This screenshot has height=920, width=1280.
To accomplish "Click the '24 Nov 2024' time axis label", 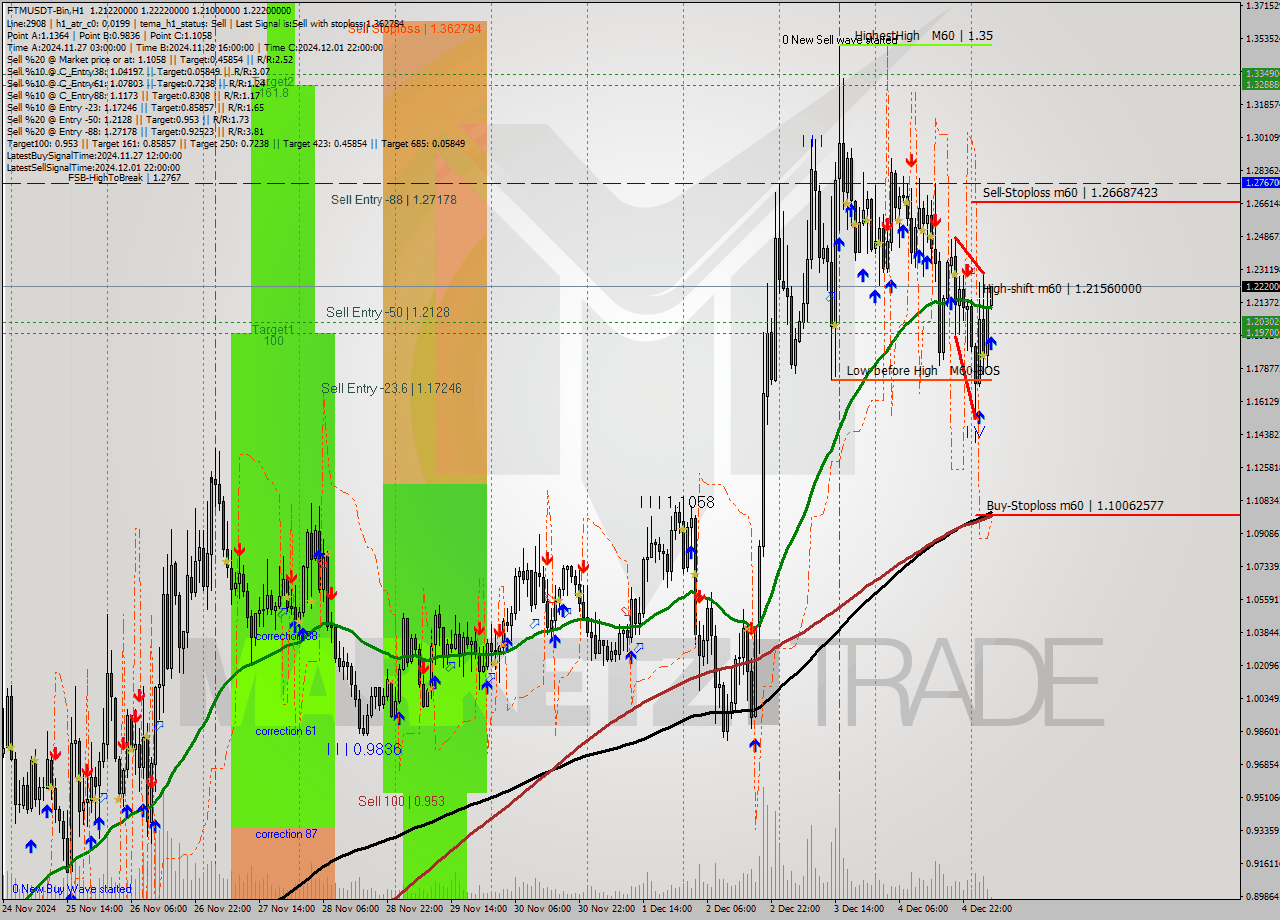I will 30,910.
